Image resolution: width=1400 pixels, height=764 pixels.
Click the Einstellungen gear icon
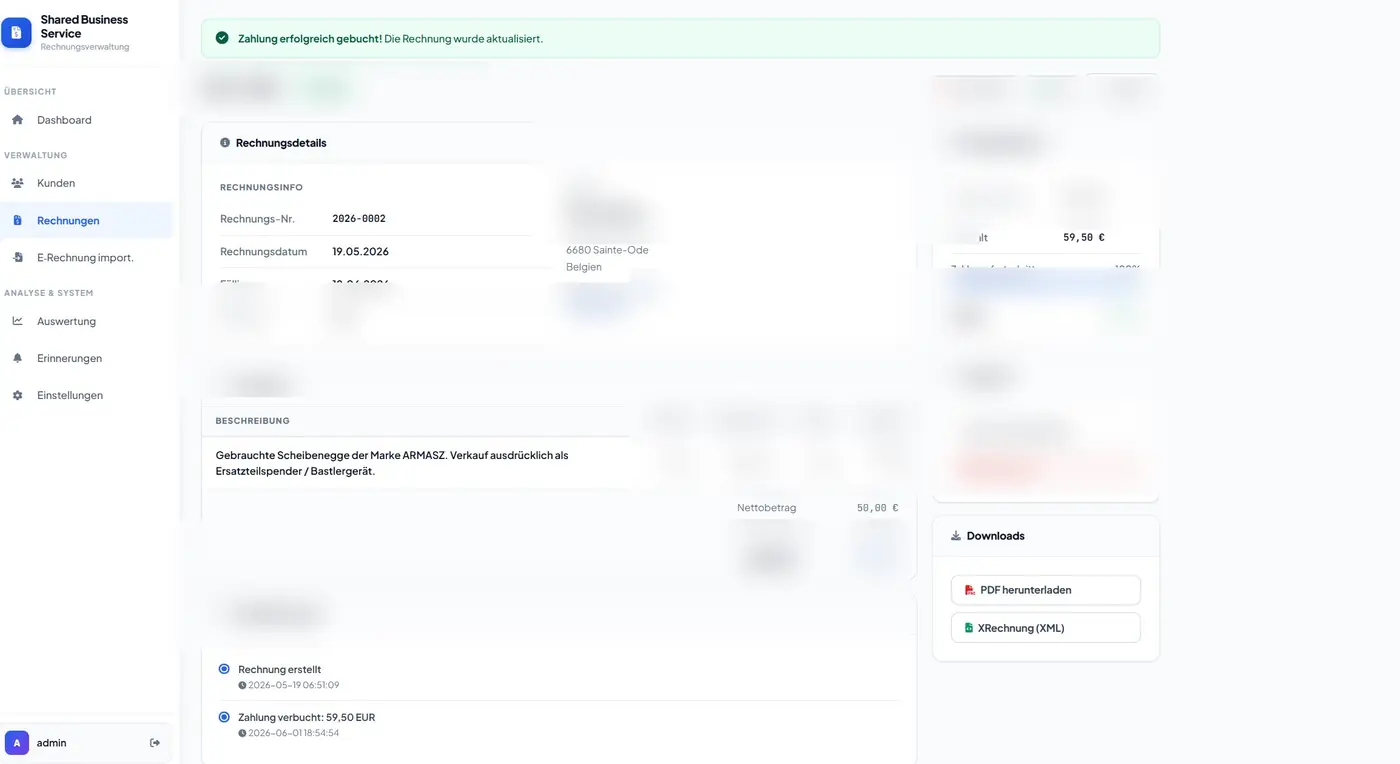tap(17, 395)
